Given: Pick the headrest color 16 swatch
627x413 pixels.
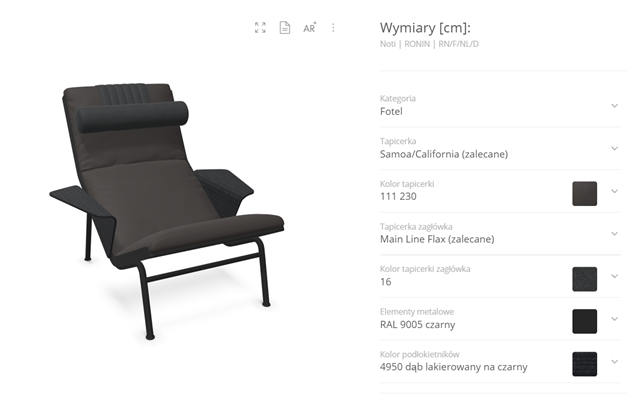Looking at the screenshot, I should point(585,279).
